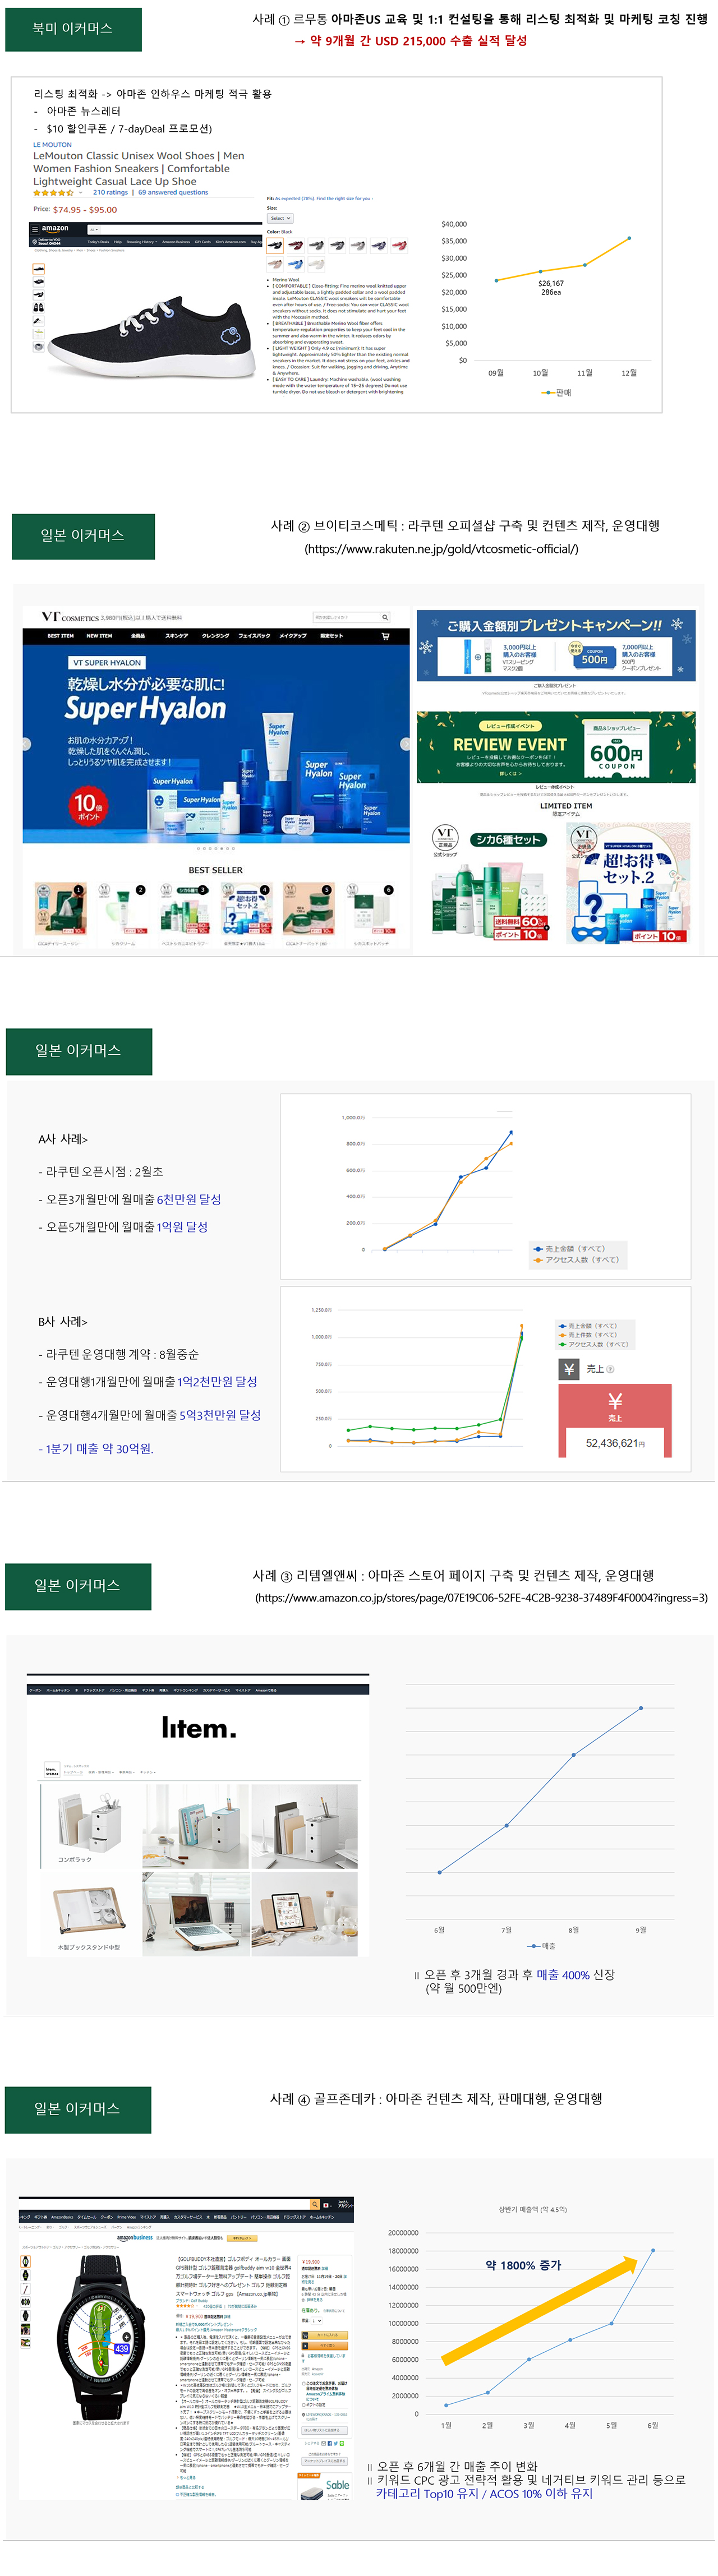Open best seller item ranked 6
Image resolution: width=718 pixels, height=2576 pixels.
pyautogui.click(x=371, y=909)
